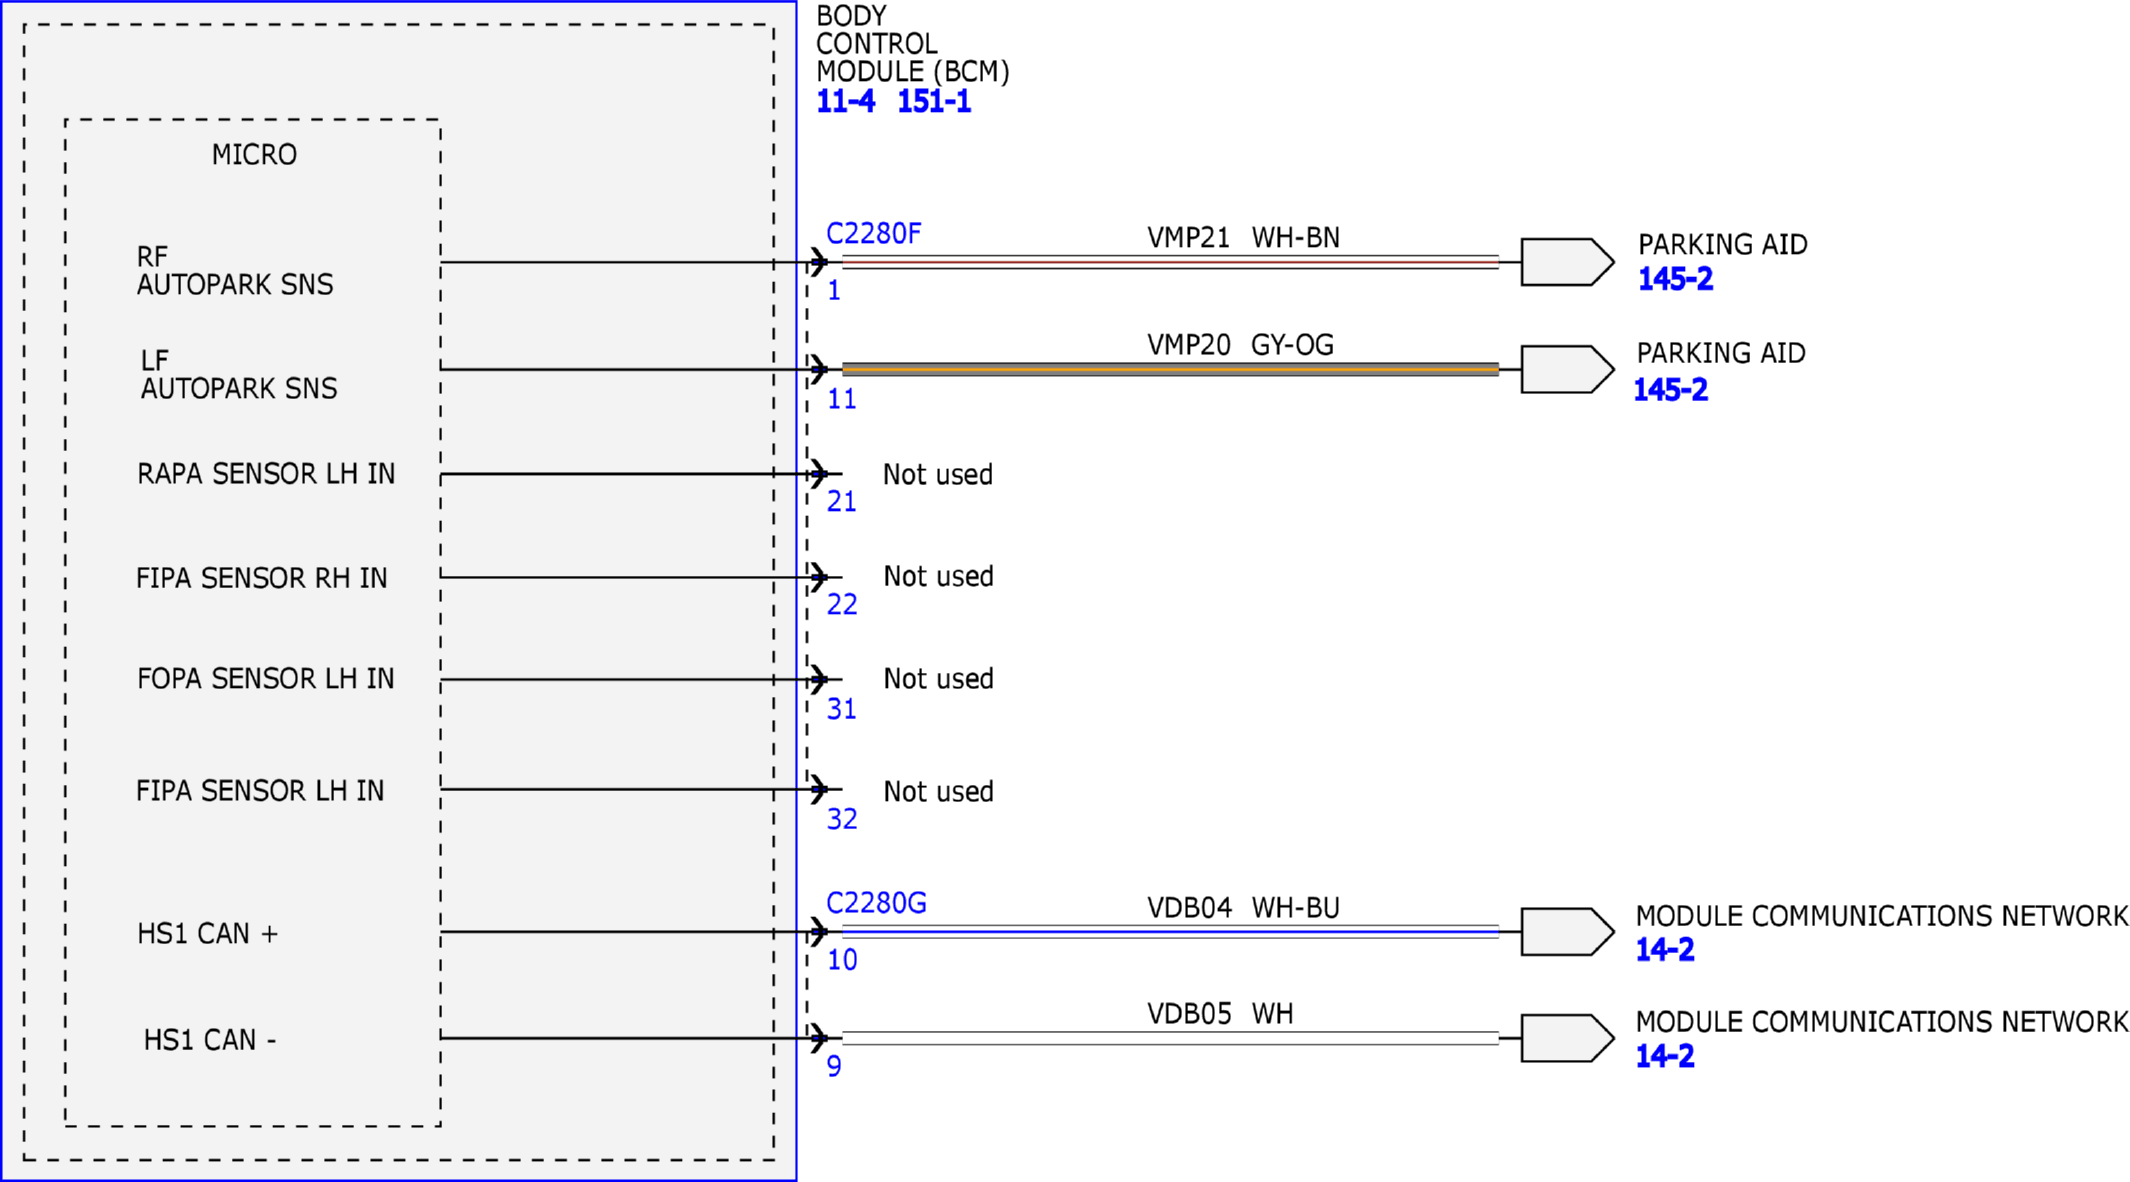Click Not used text at pin 22
Image resolution: width=2130 pixels, height=1182 pixels.
click(939, 577)
